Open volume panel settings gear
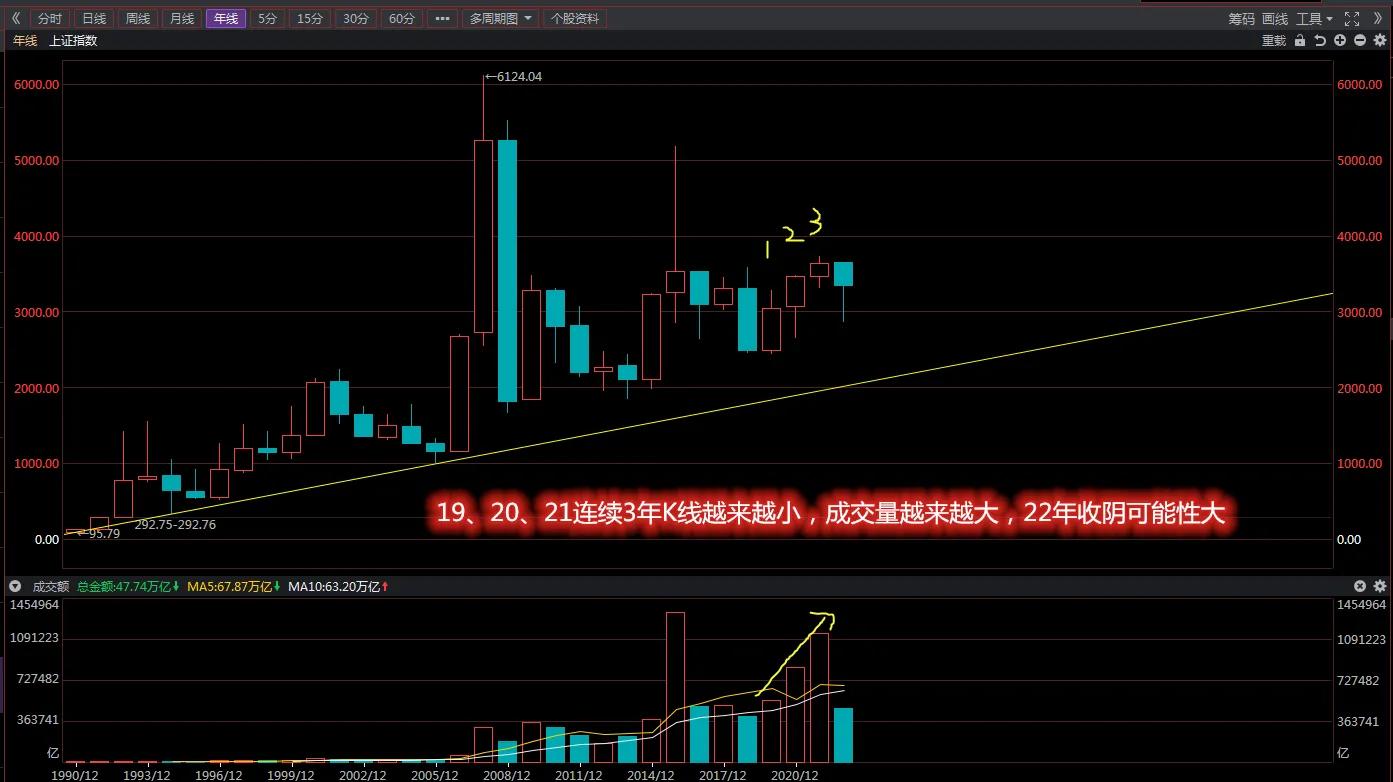Image resolution: width=1393 pixels, height=782 pixels. pyautogui.click(x=1380, y=586)
